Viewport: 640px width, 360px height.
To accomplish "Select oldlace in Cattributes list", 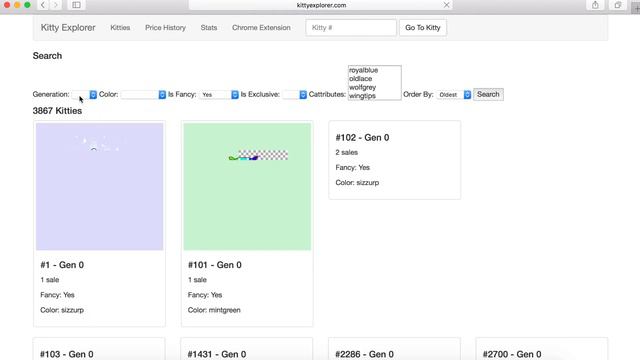I will pyautogui.click(x=360, y=78).
